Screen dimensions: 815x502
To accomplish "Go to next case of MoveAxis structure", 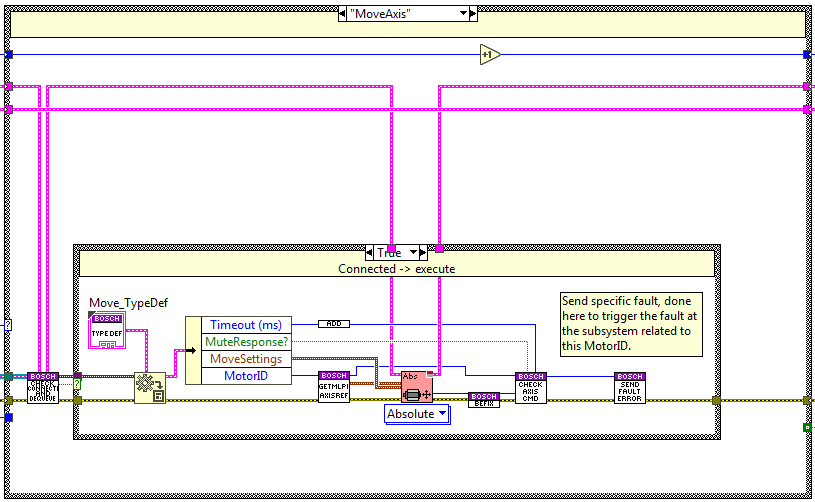I will [x=473, y=14].
